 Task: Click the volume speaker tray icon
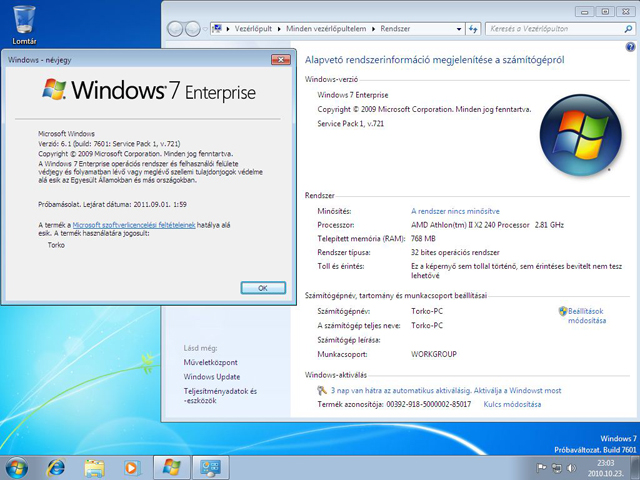click(x=572, y=468)
